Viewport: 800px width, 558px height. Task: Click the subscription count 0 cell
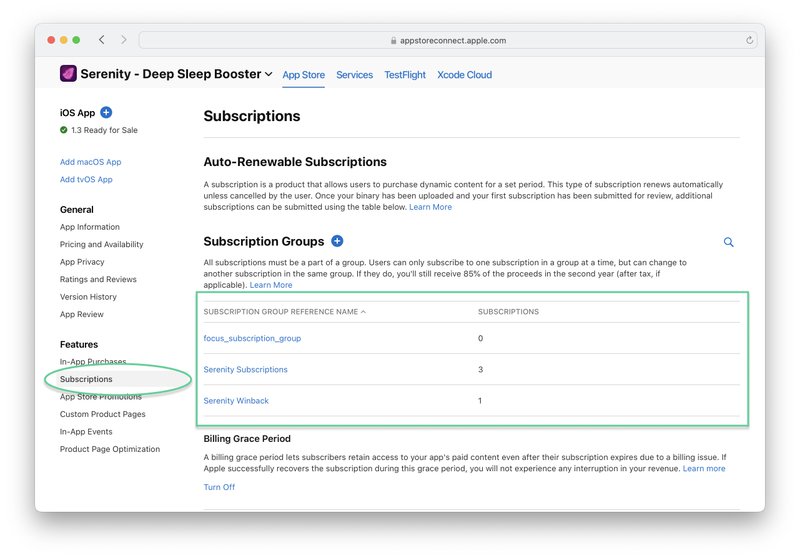click(x=481, y=338)
